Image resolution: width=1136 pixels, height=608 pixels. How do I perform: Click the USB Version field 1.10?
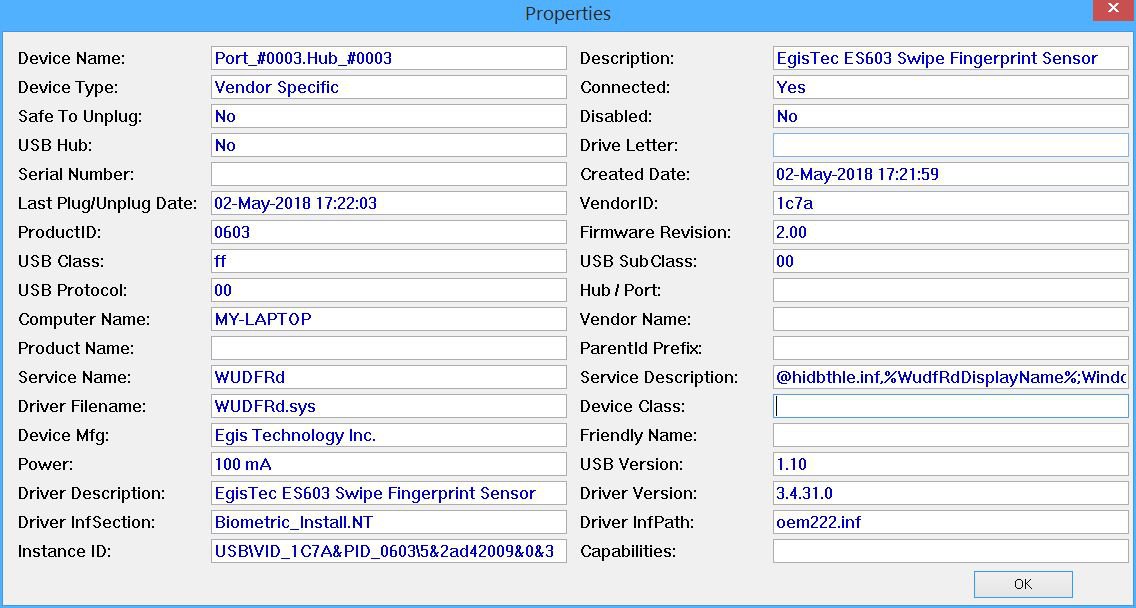tap(951, 464)
